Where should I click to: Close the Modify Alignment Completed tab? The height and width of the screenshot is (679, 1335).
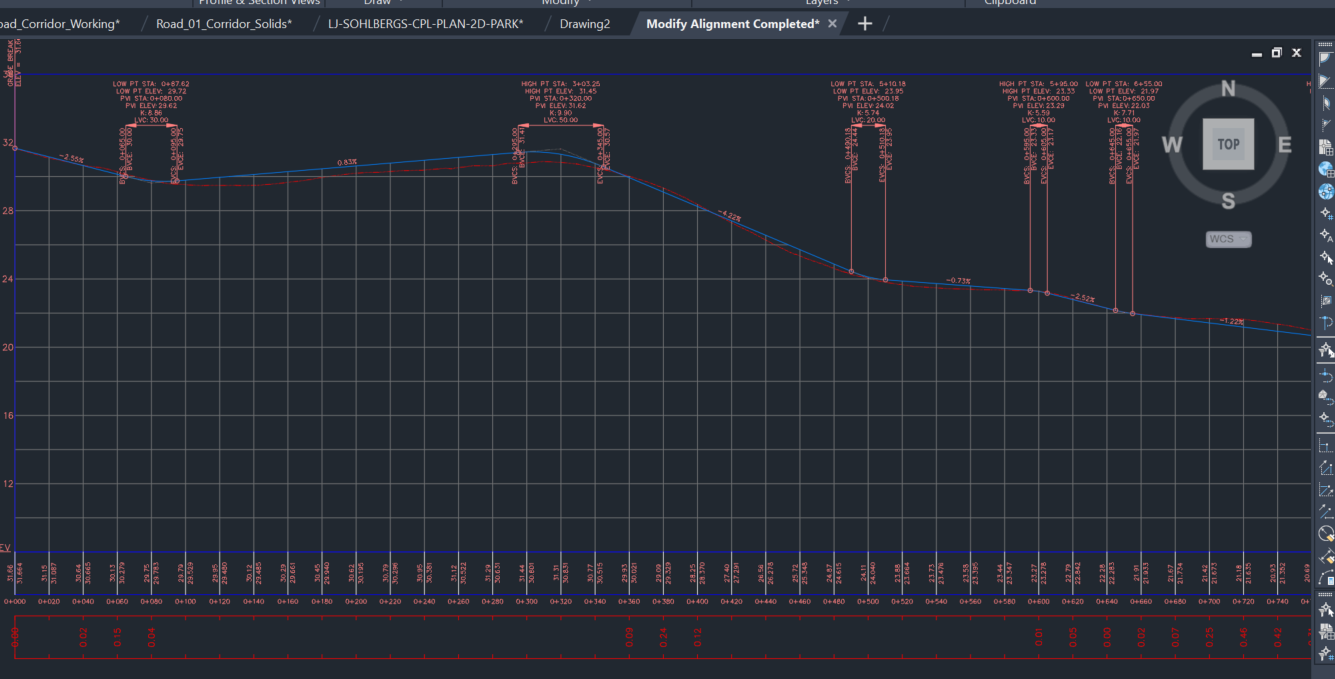833,23
